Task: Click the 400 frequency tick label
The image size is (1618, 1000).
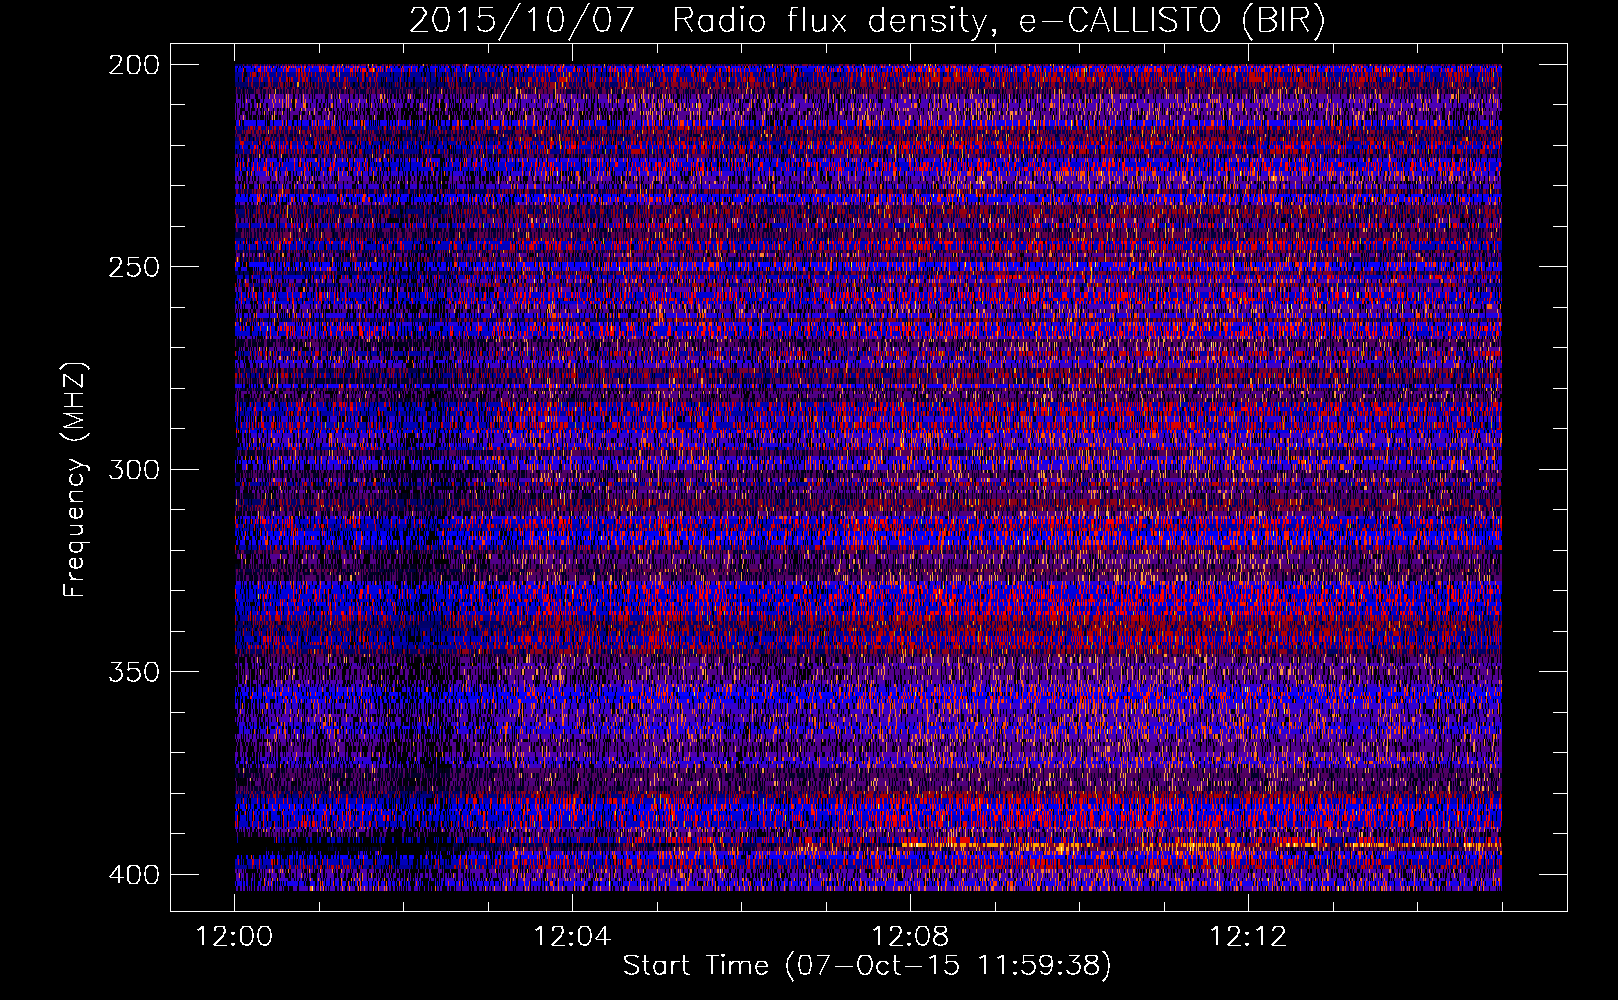Action: pyautogui.click(x=133, y=874)
